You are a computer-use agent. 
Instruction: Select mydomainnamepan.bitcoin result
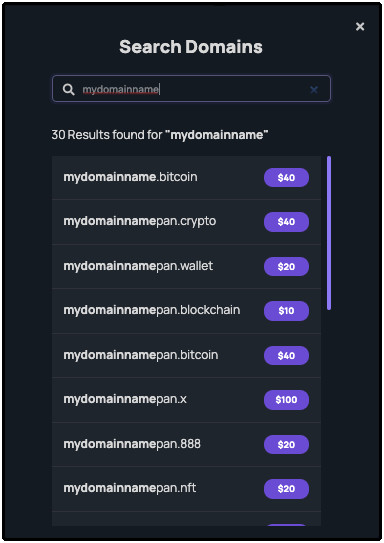(x=186, y=355)
